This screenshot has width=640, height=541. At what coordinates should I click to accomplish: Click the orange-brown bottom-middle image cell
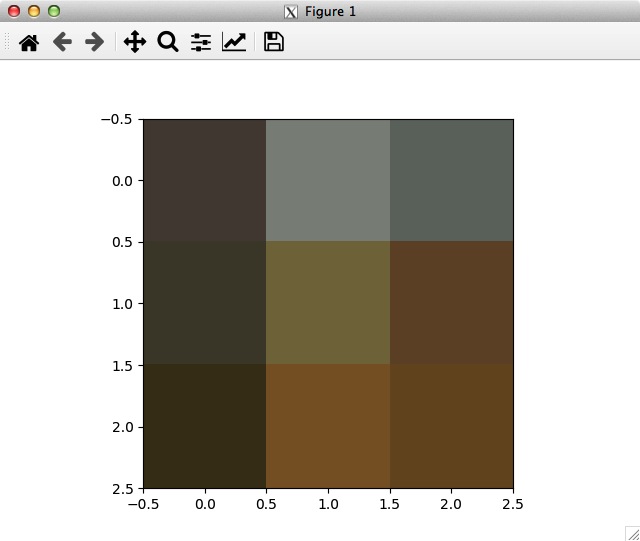point(328,426)
